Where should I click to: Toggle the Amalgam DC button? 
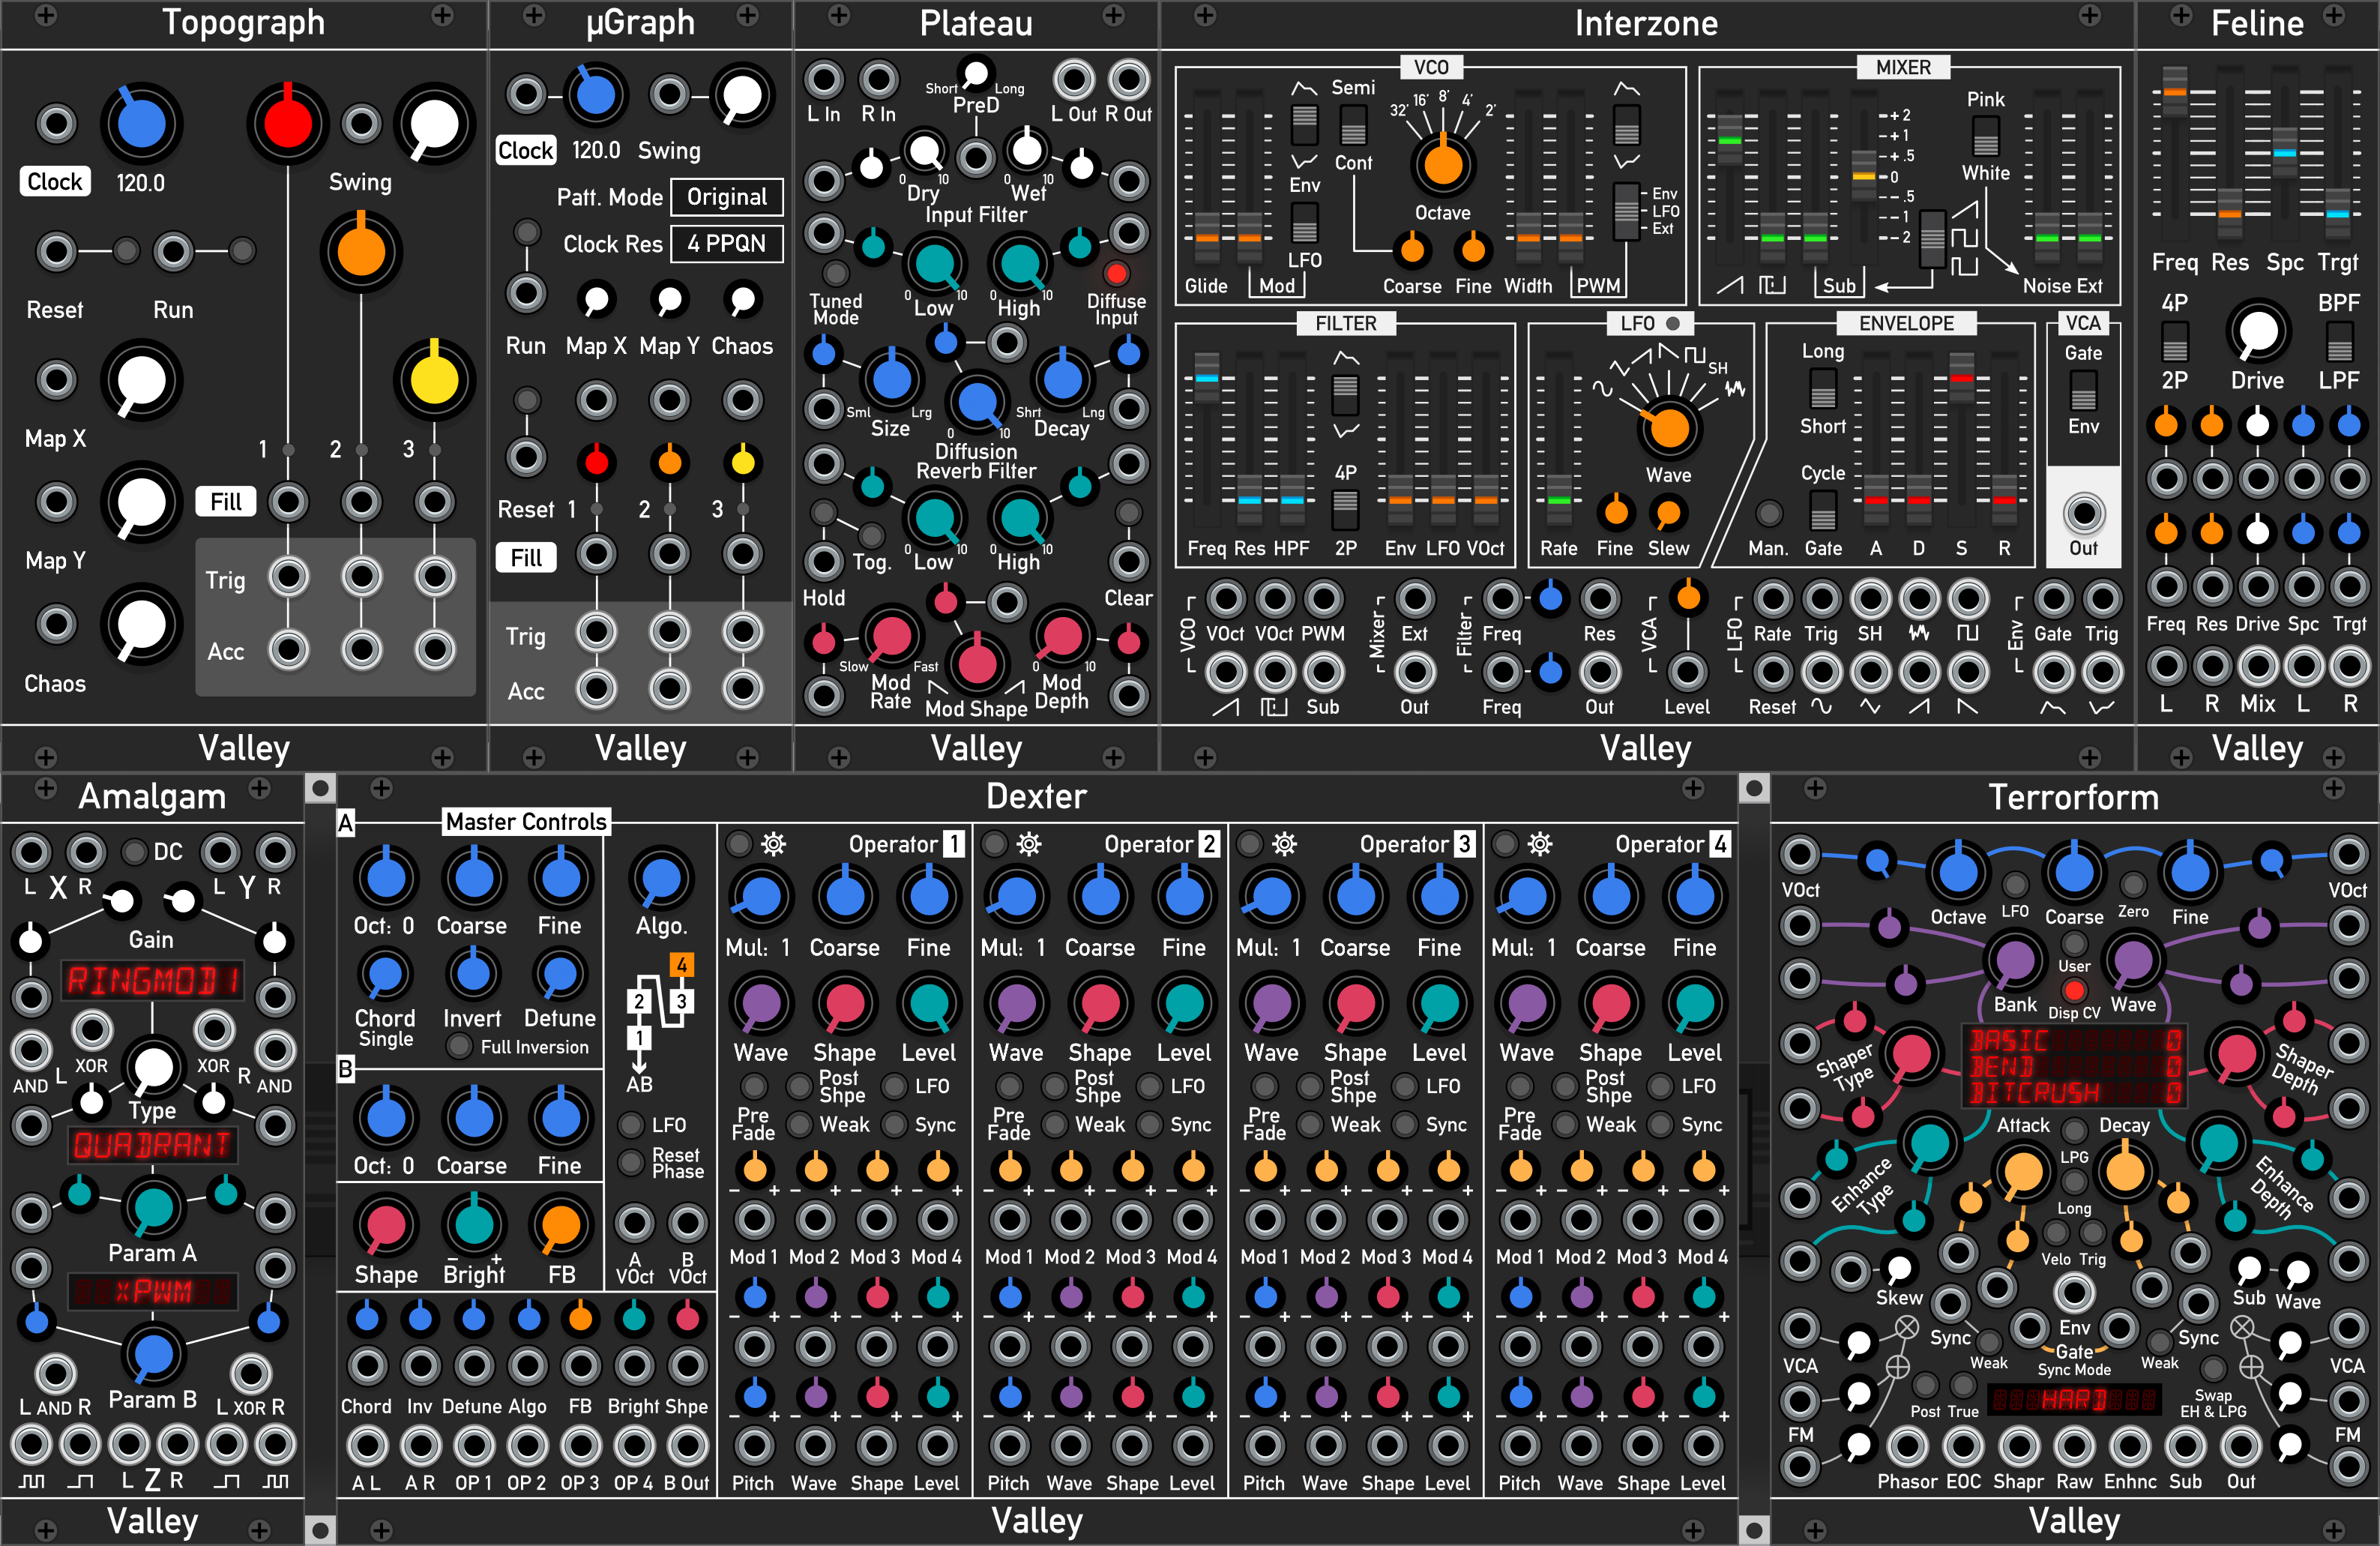(x=134, y=852)
